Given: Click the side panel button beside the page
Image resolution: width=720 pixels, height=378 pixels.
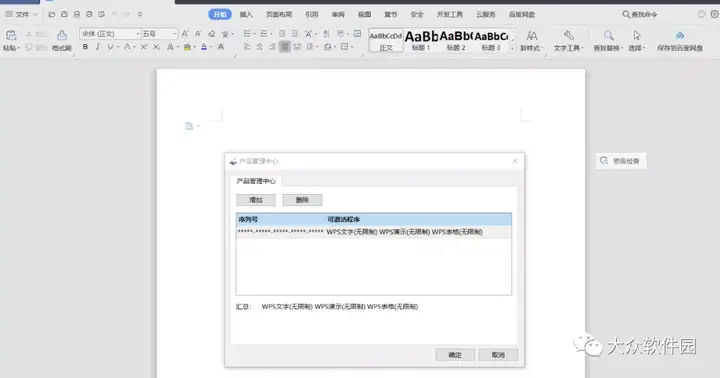Looking at the screenshot, I should pyautogui.click(x=621, y=161).
